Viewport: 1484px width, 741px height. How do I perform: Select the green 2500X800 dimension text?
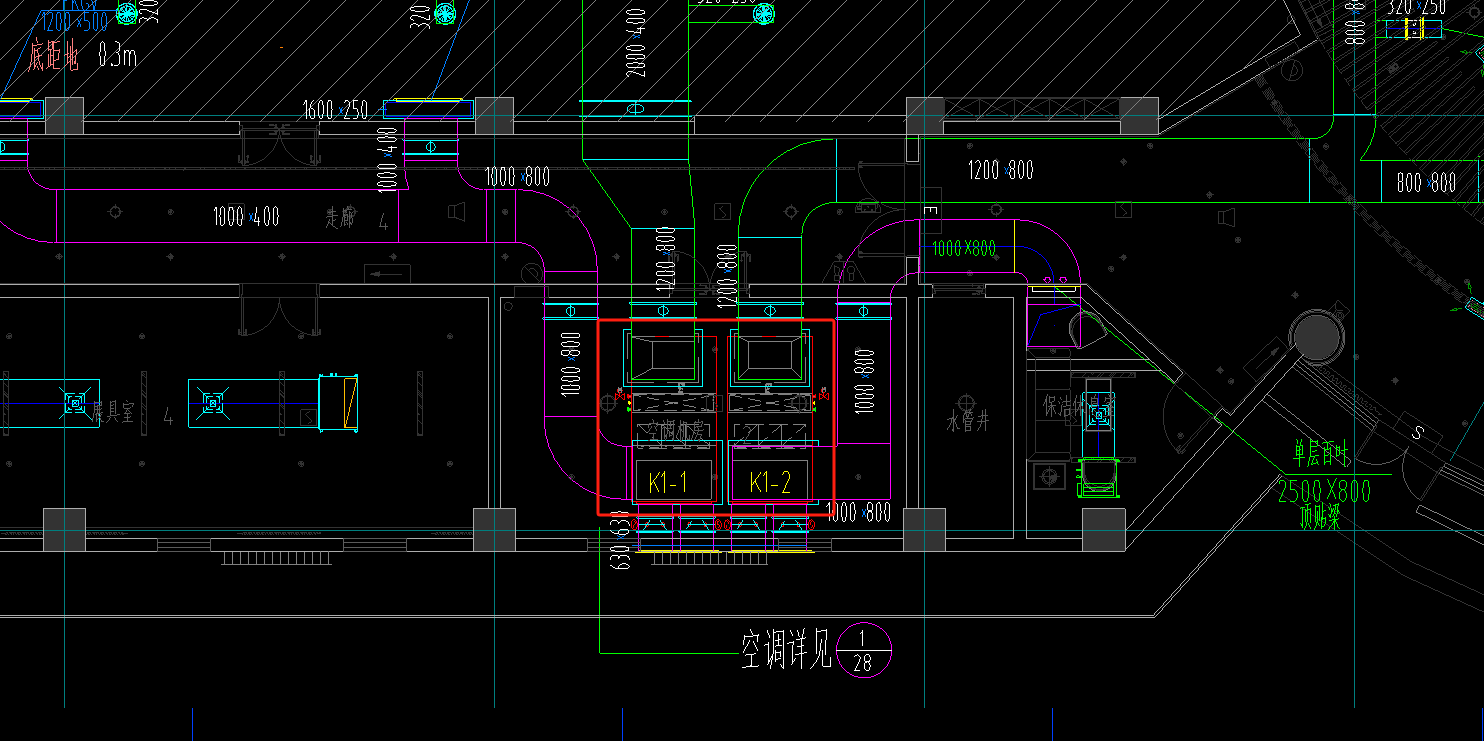point(1325,491)
